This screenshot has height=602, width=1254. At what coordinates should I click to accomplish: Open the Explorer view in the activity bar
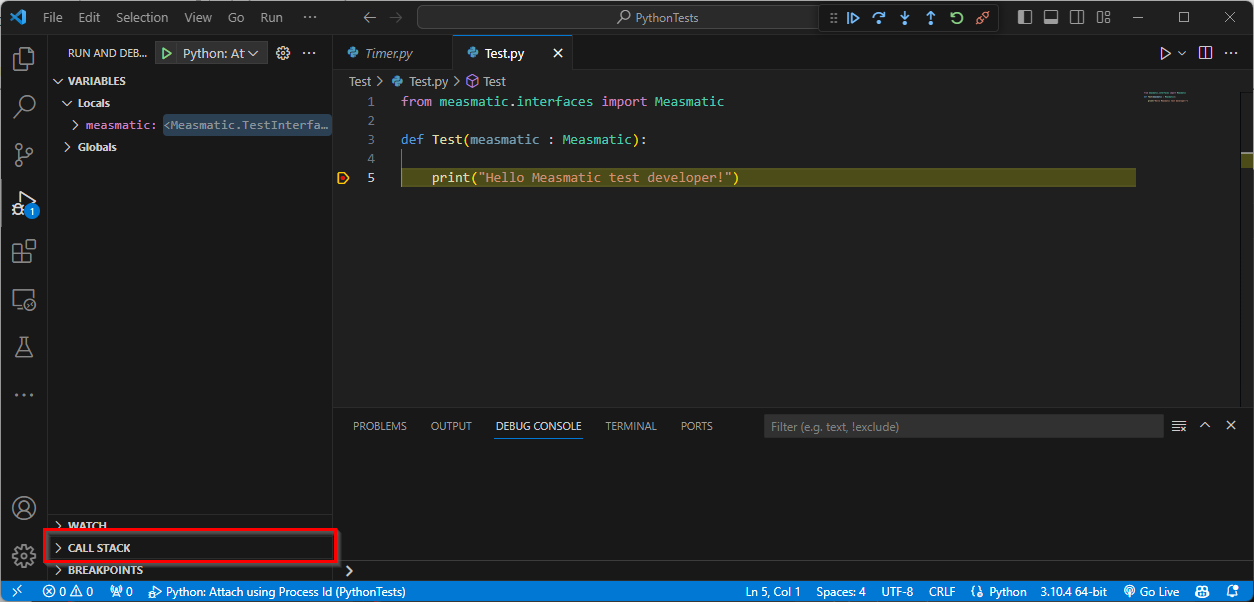click(24, 59)
